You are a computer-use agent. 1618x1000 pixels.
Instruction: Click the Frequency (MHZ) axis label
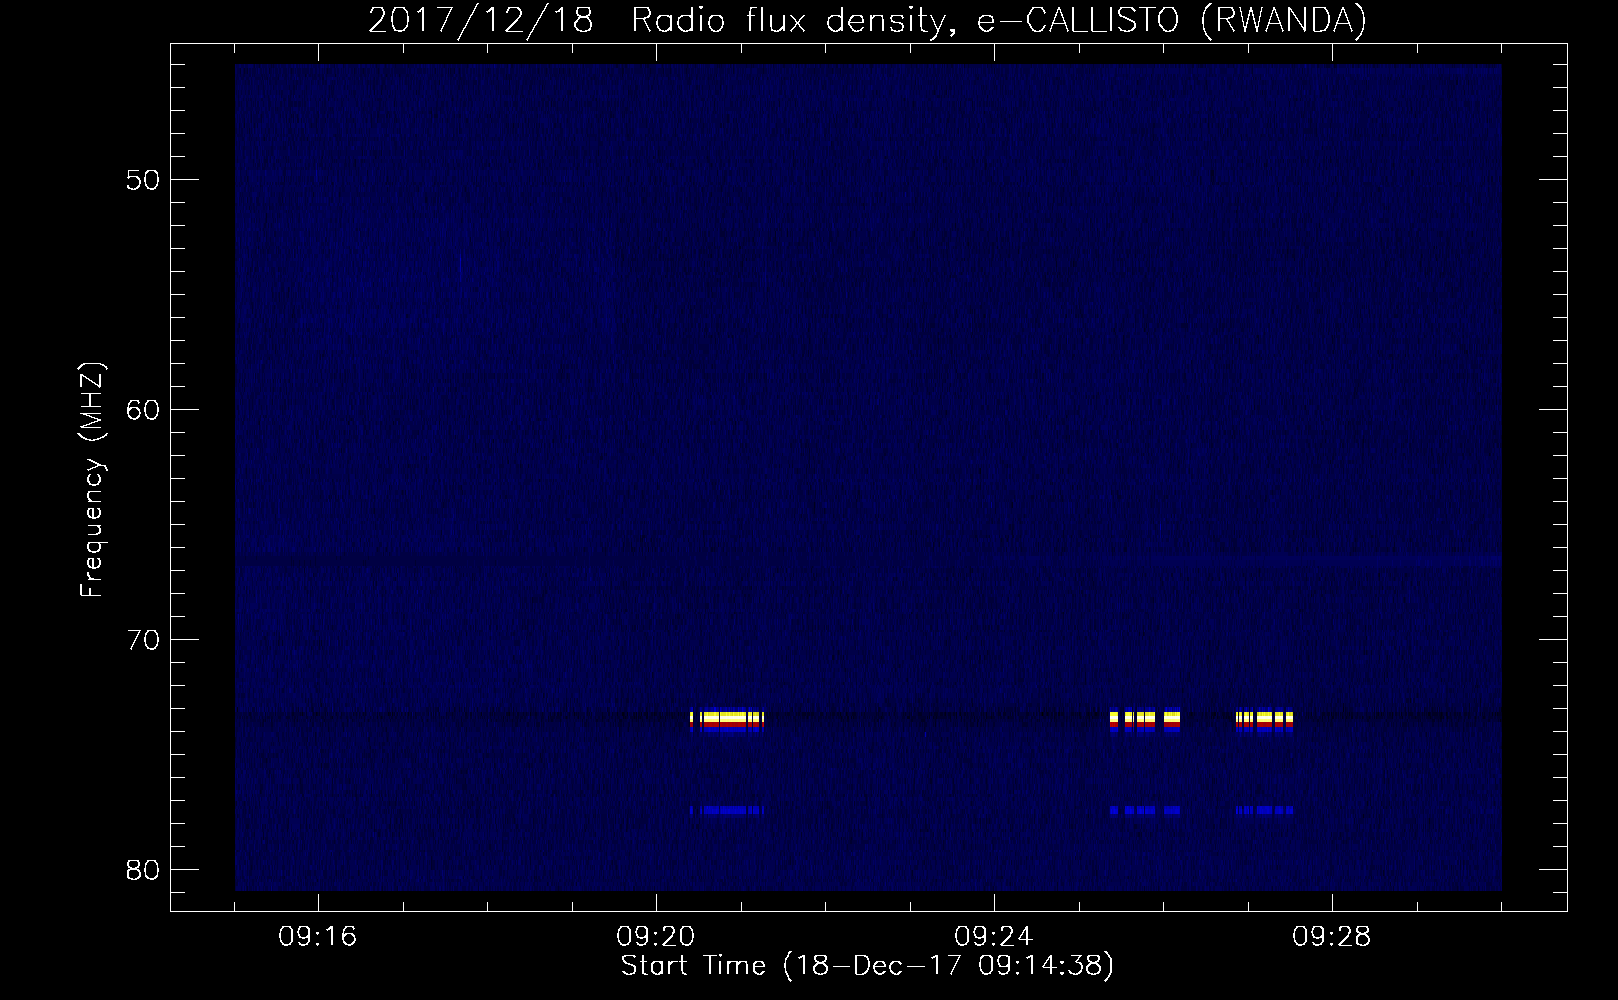coord(93,481)
